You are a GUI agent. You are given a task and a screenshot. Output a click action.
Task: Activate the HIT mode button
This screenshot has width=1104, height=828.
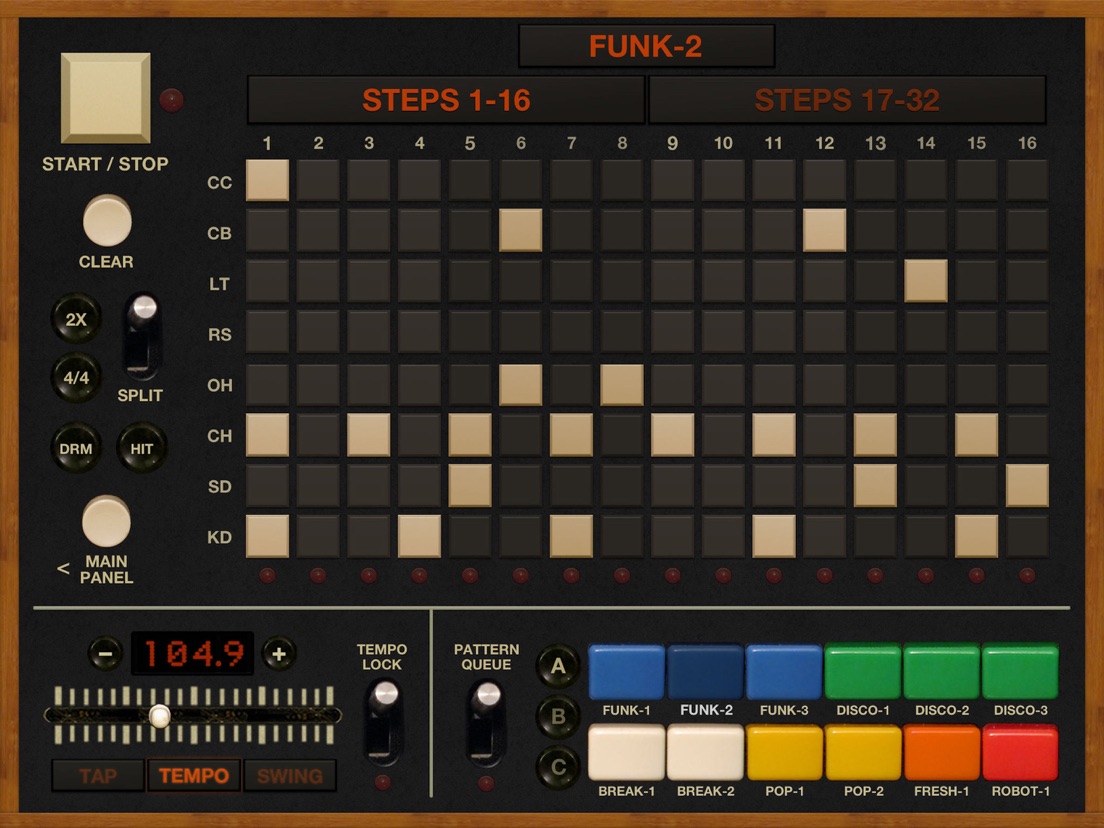141,448
